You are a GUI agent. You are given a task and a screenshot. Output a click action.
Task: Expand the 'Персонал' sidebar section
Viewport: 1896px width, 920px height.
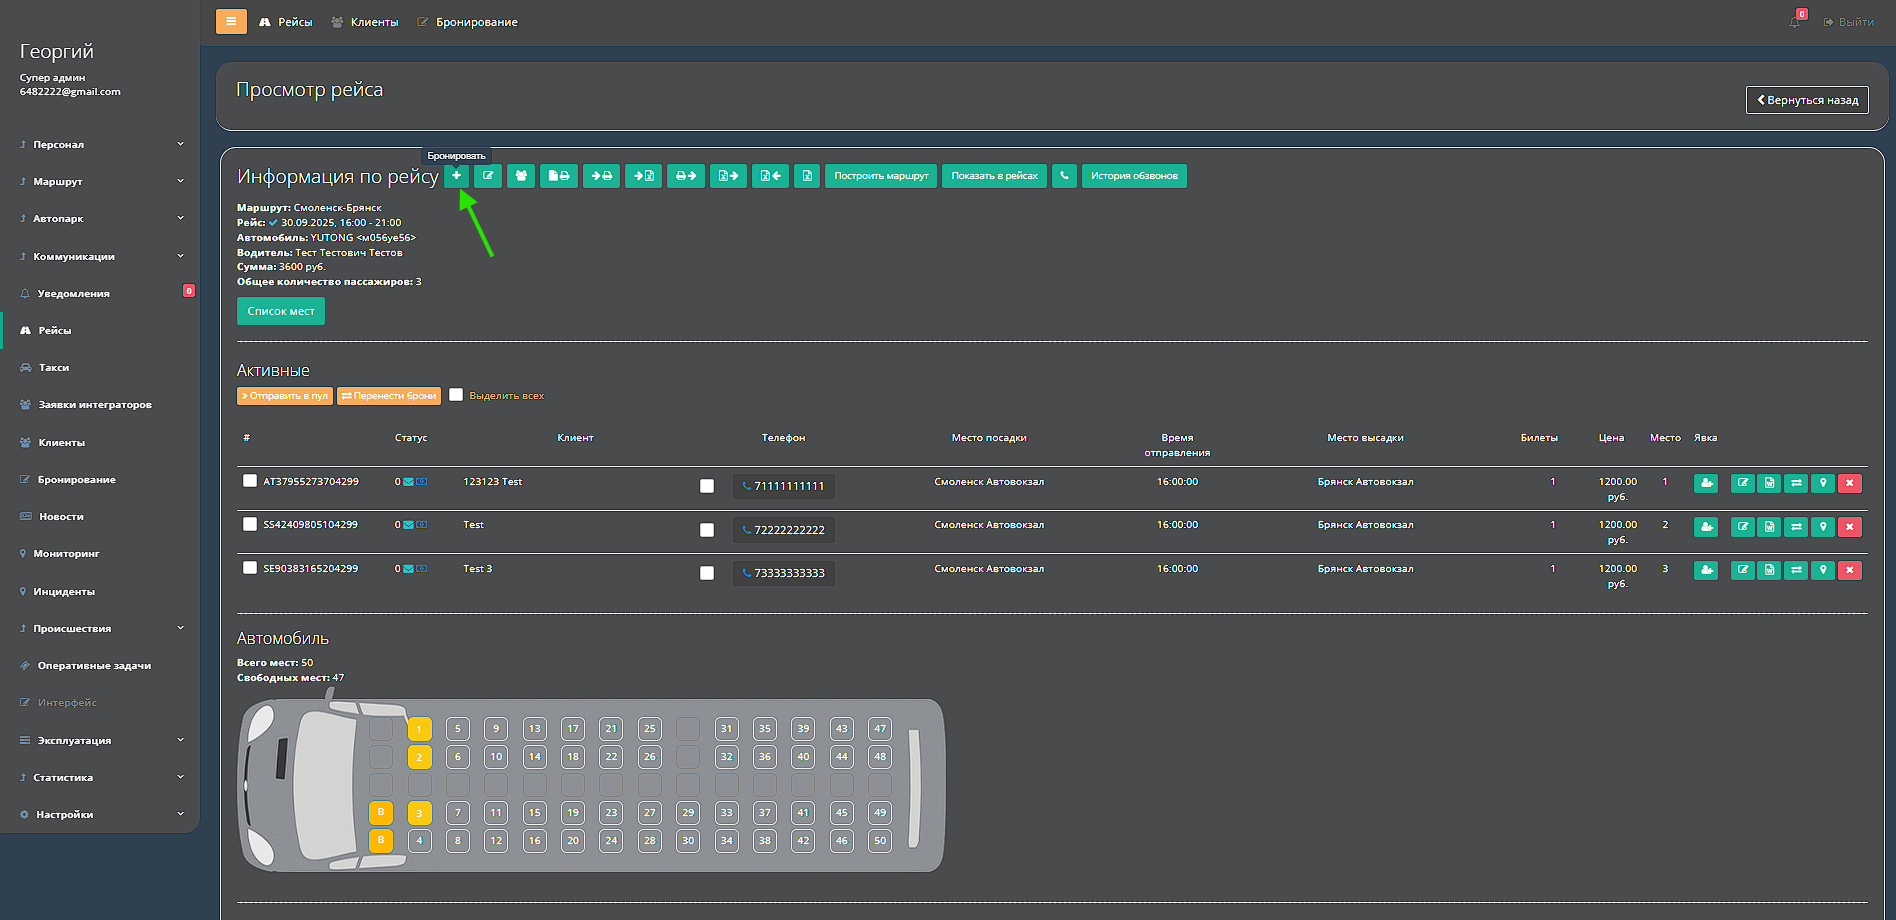coord(100,144)
